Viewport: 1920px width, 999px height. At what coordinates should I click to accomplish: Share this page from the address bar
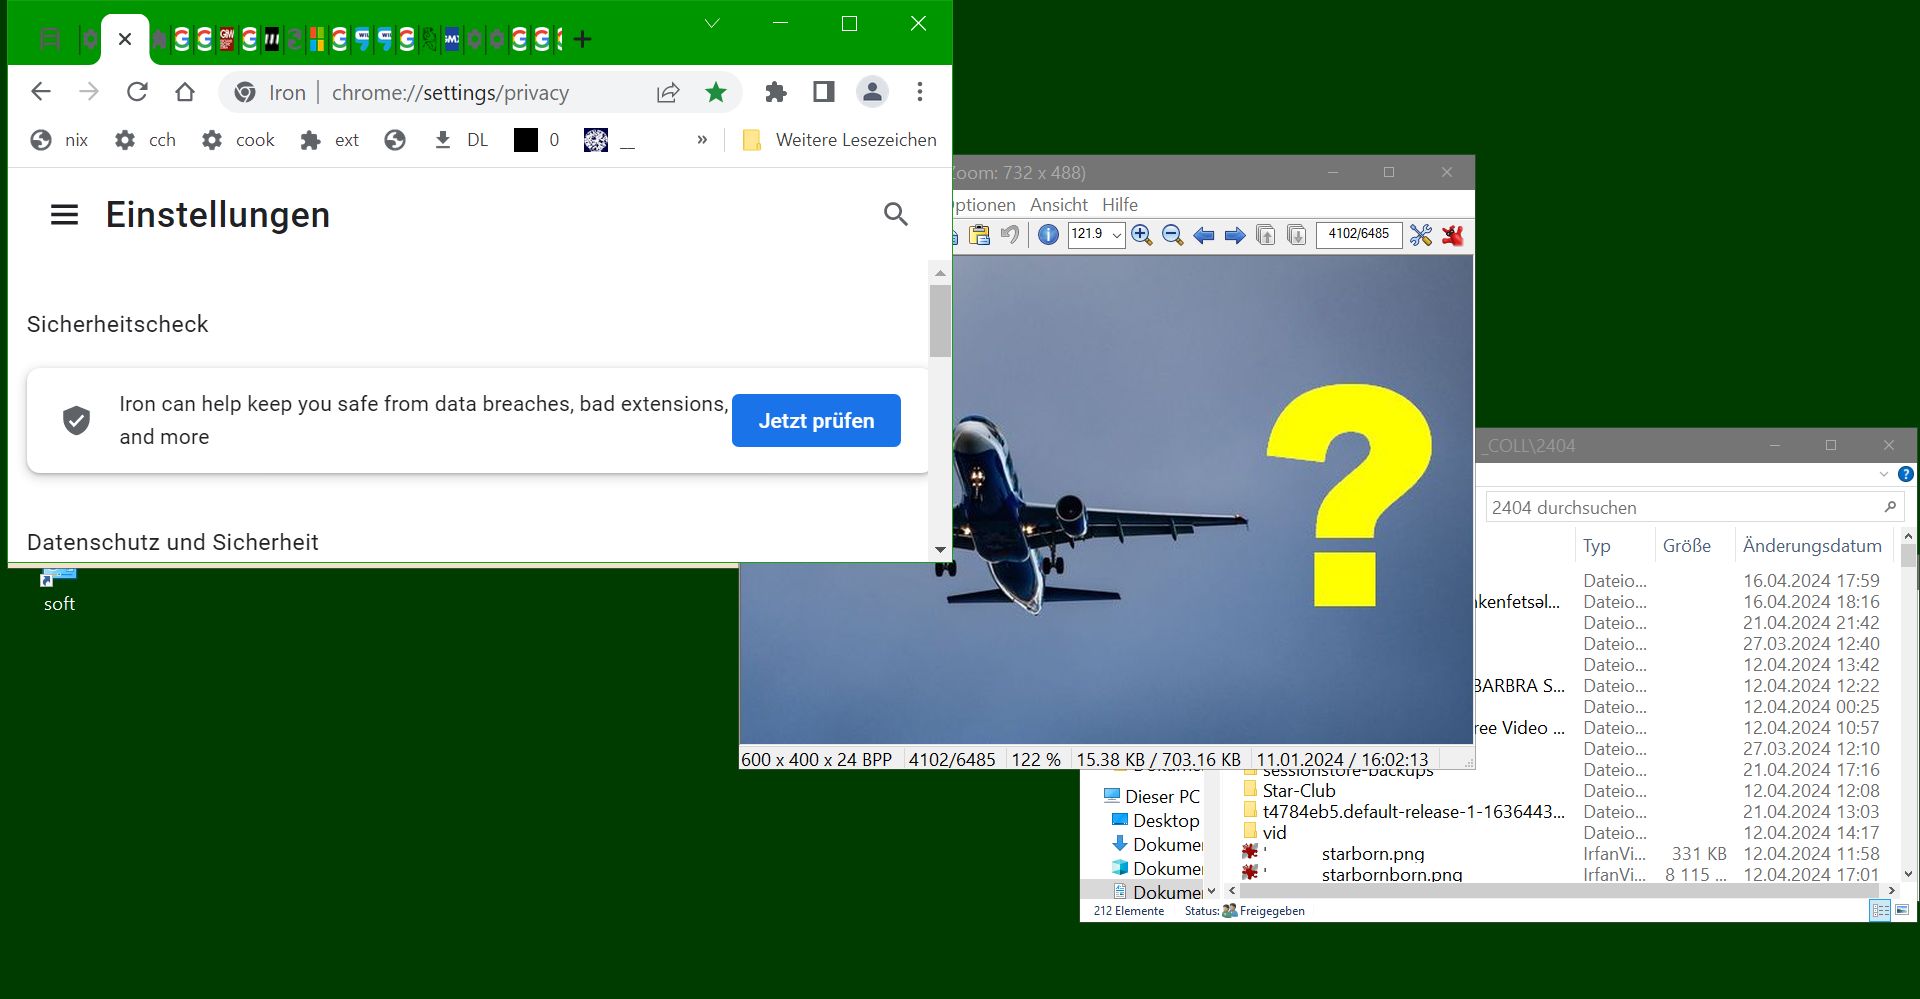tap(668, 93)
